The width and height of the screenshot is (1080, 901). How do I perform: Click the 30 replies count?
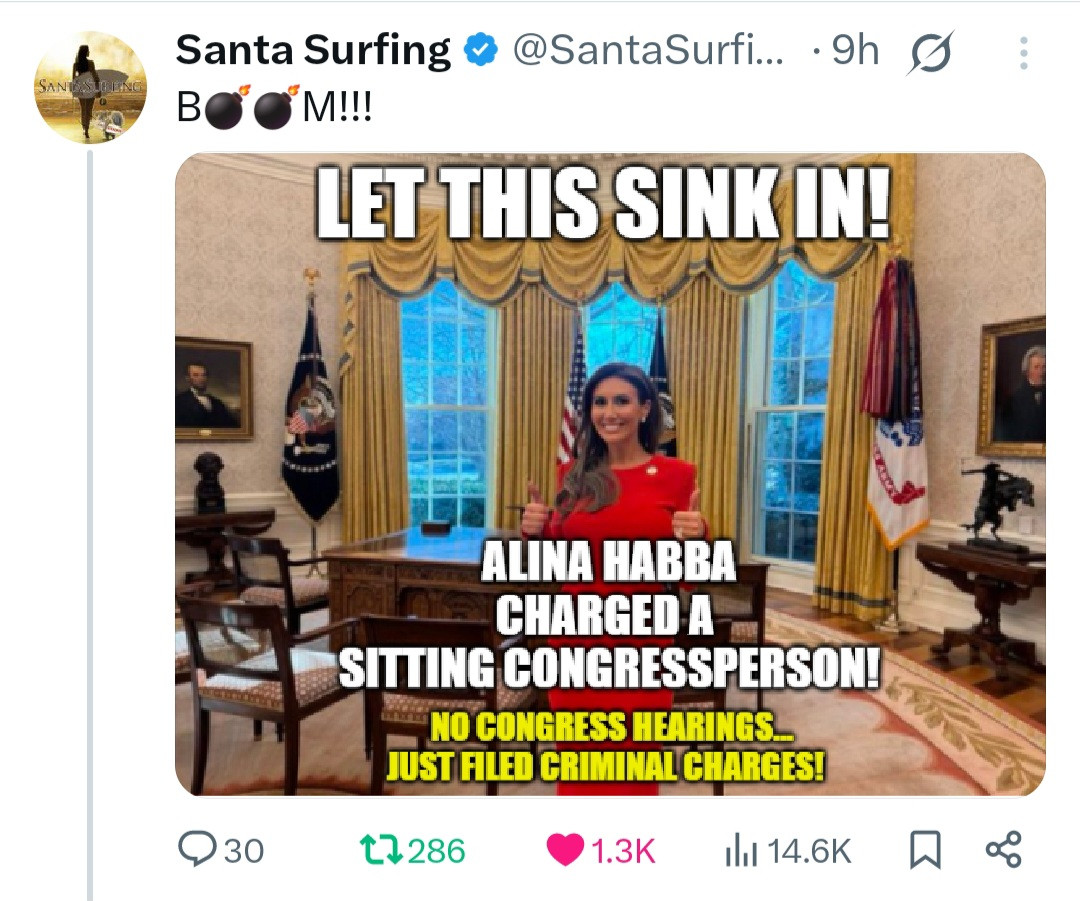point(244,851)
